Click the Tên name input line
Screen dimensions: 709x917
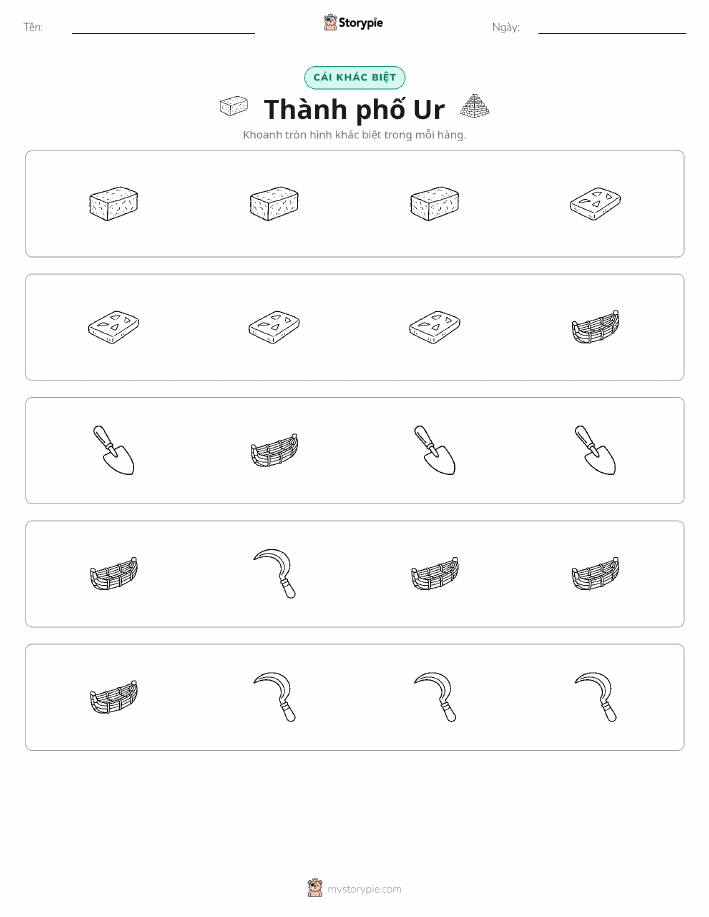163,28
